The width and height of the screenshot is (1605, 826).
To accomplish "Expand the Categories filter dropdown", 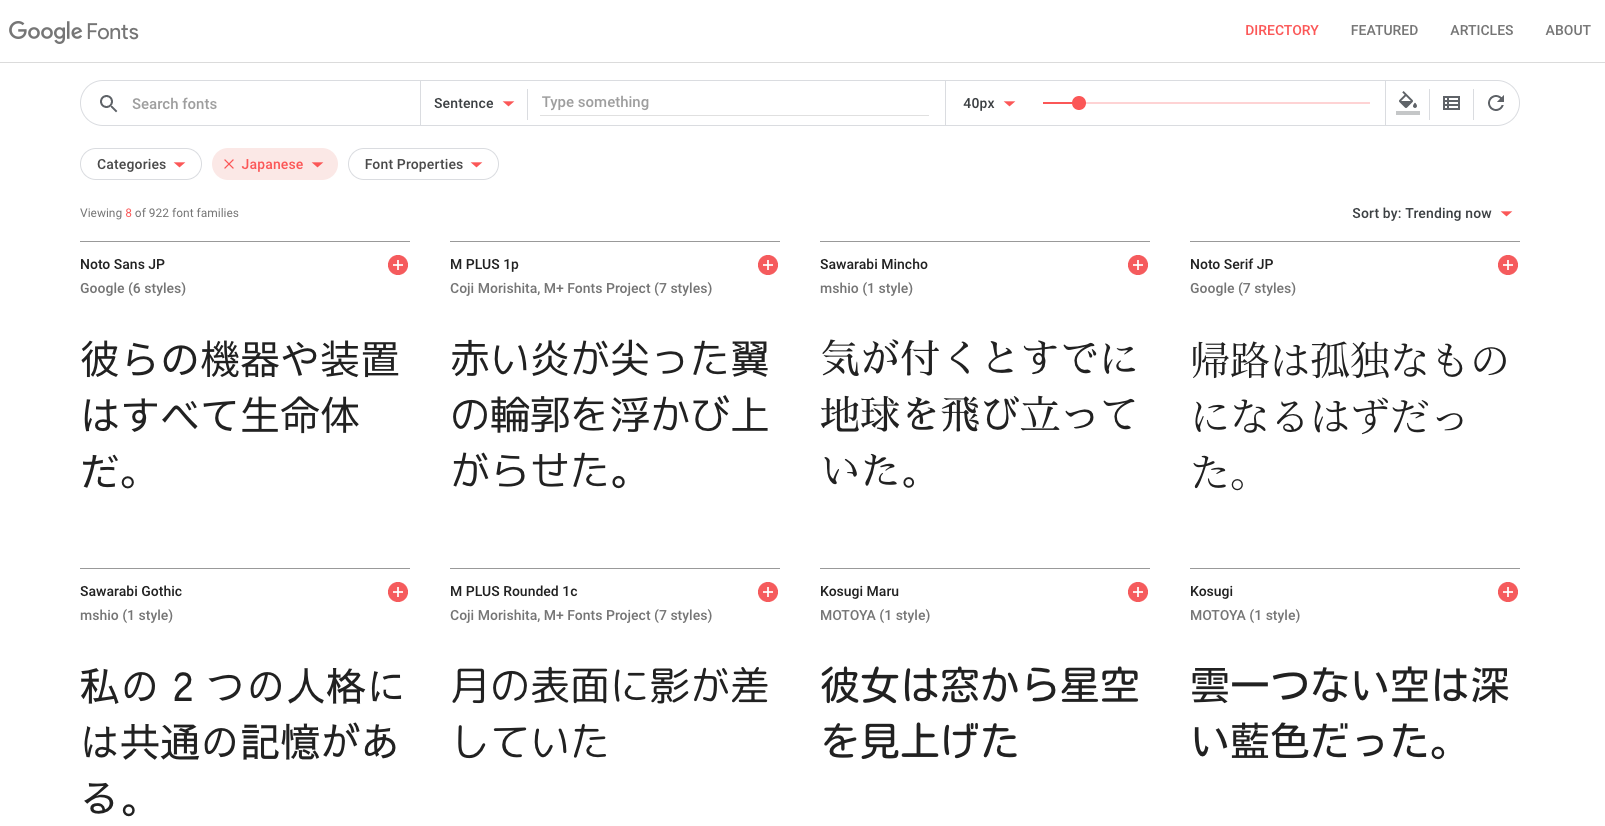I will coord(141,164).
